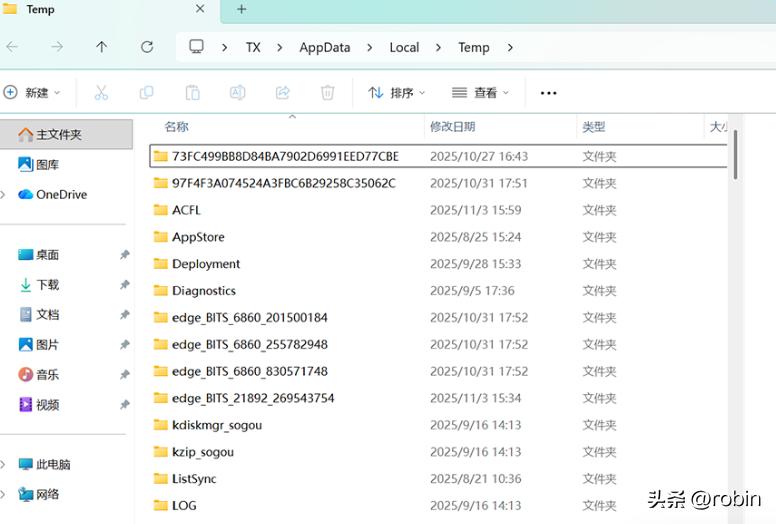Select folder edge_BITS_21892_269543754
The width and height of the screenshot is (776, 524).
(438, 398)
